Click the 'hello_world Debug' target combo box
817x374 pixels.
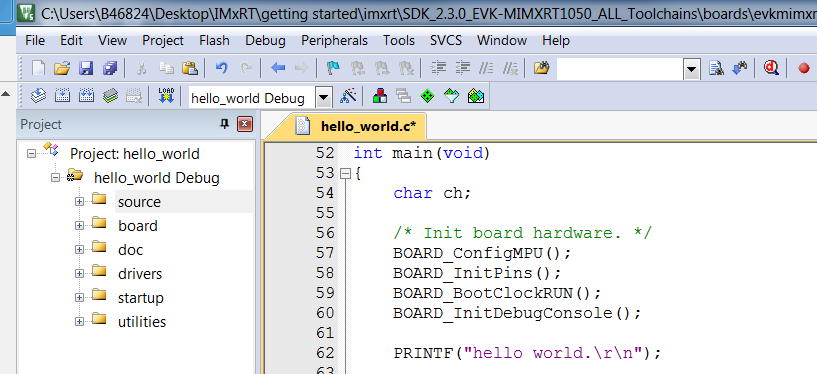tap(253, 97)
